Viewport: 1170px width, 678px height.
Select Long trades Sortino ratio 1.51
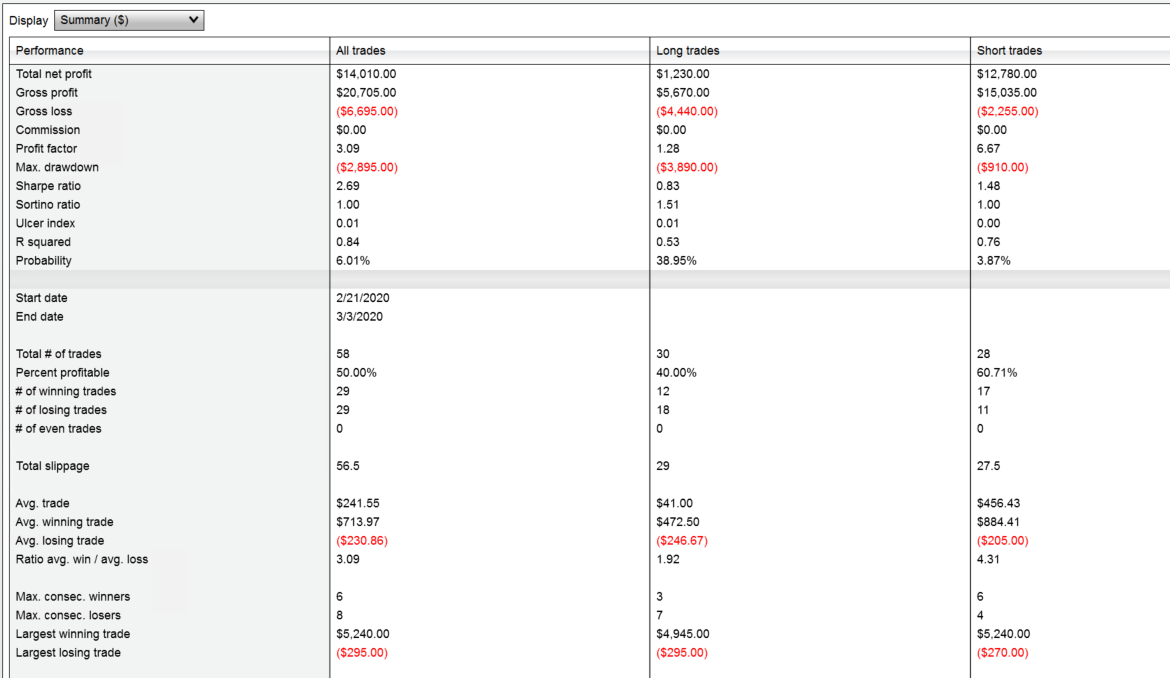click(667, 204)
